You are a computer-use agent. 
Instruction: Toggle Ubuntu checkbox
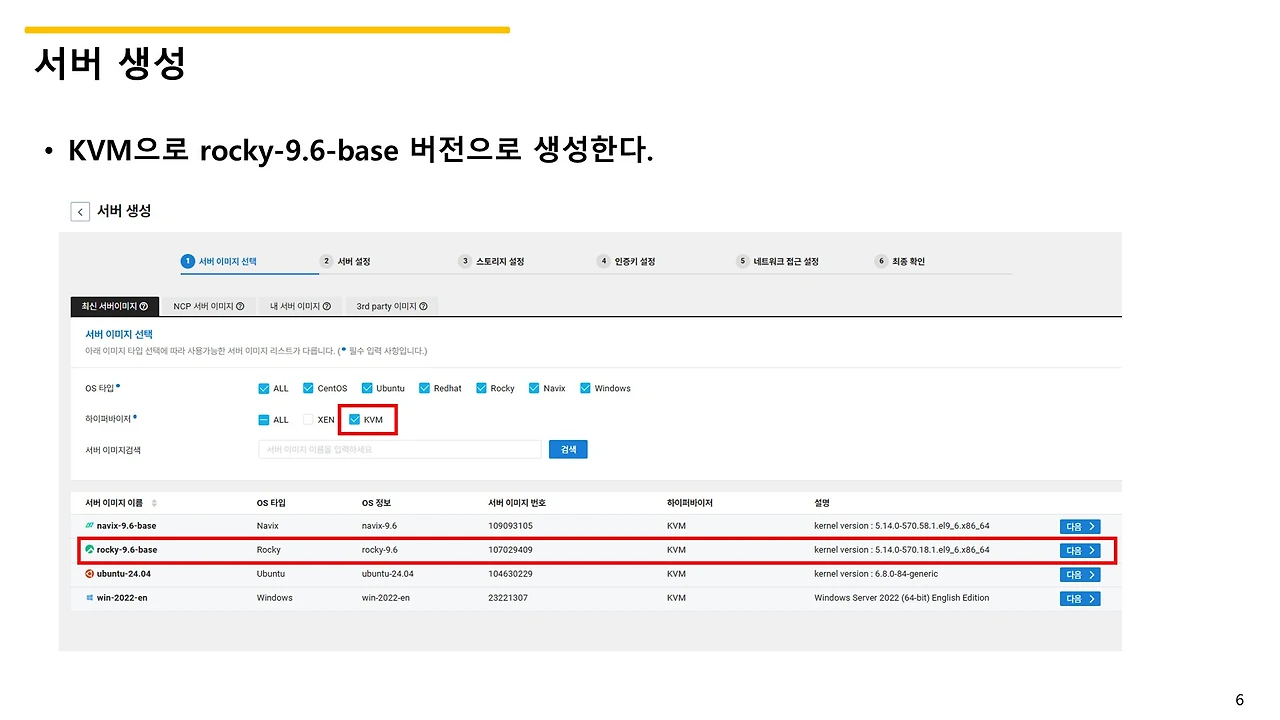(x=367, y=388)
